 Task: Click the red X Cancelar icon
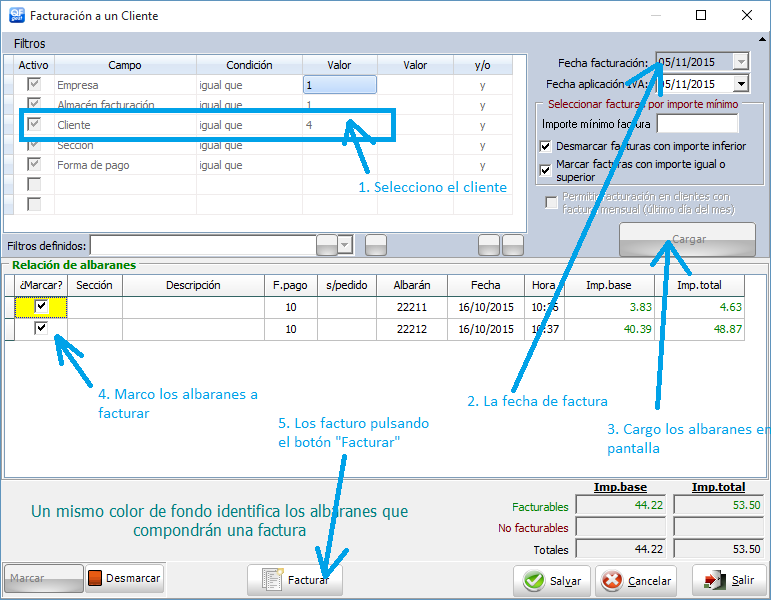(x=612, y=581)
